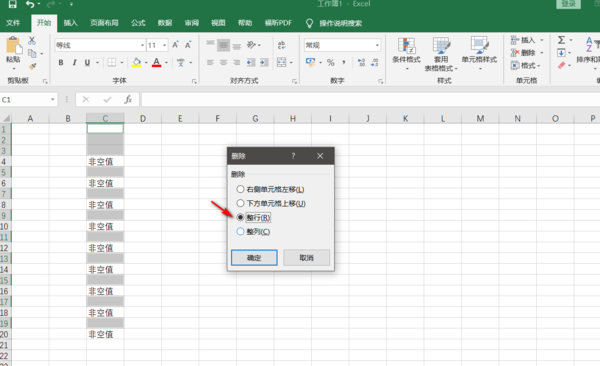Open the font name dropdown
This screenshot has height=366, width=600.
click(142, 45)
